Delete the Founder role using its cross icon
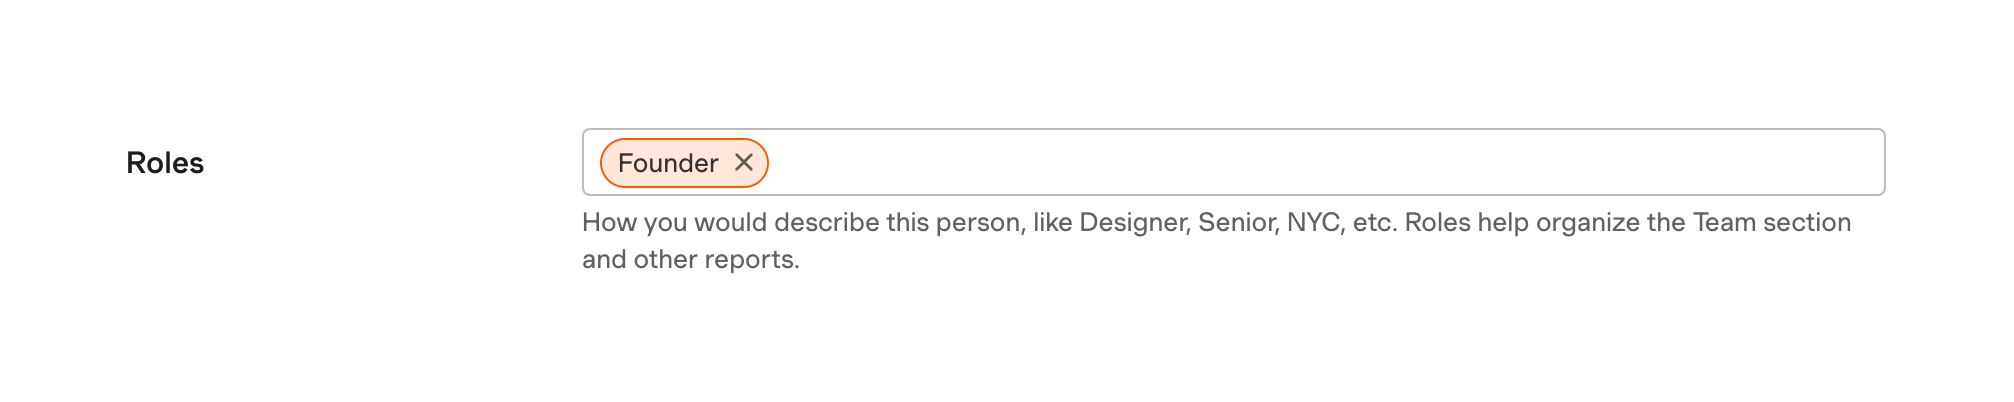This screenshot has height=402, width=2014. [x=743, y=162]
